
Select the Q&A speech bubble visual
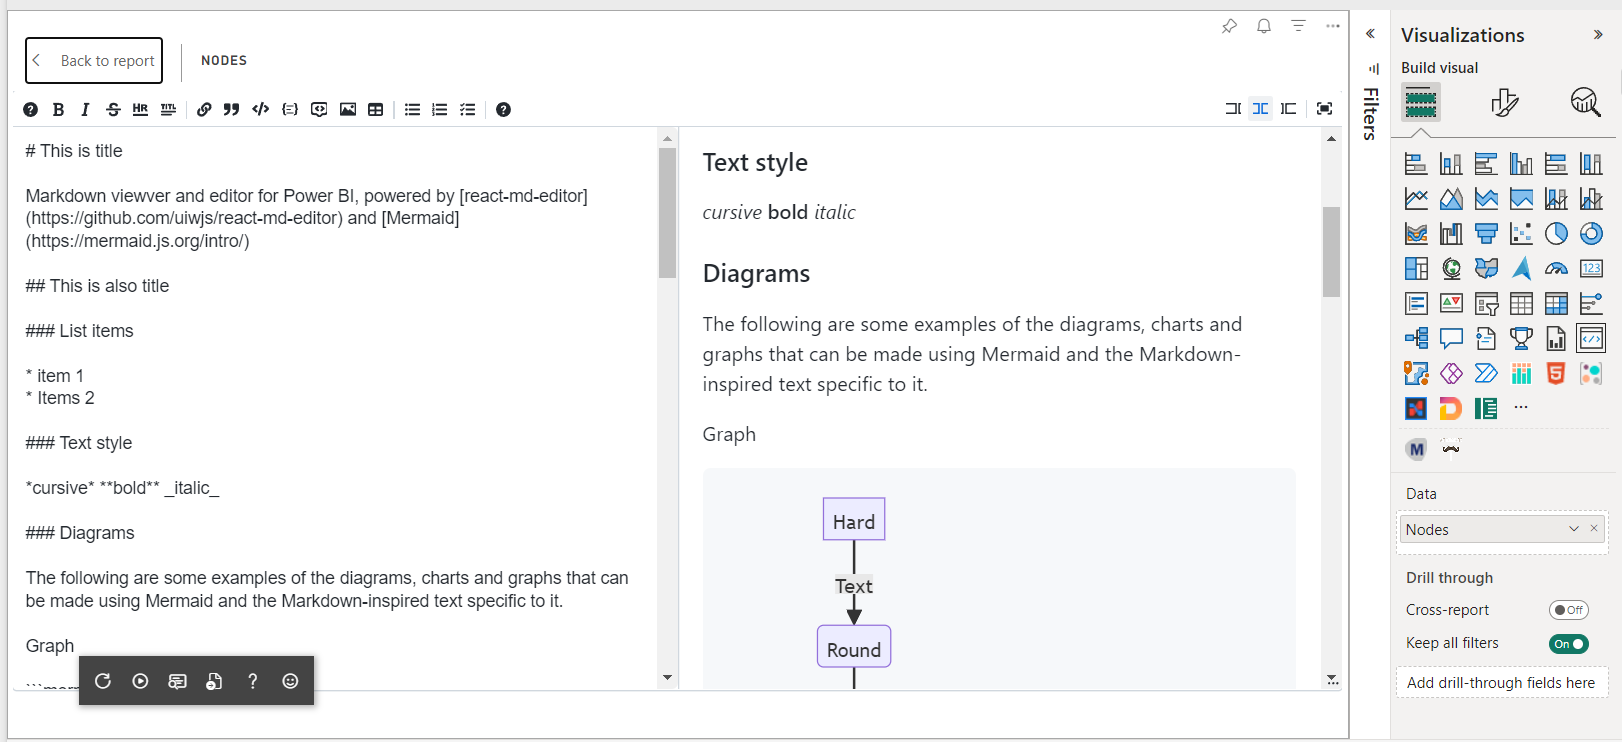click(x=1451, y=338)
